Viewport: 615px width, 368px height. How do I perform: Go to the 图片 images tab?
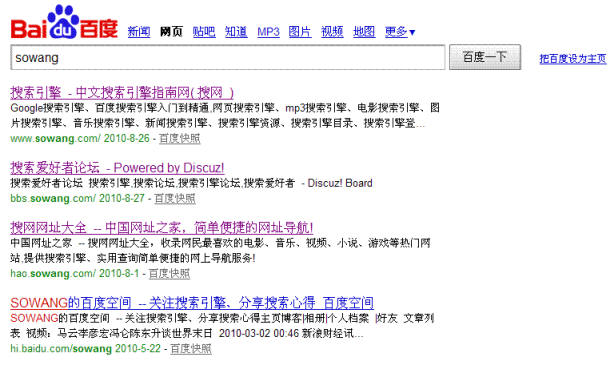[300, 32]
